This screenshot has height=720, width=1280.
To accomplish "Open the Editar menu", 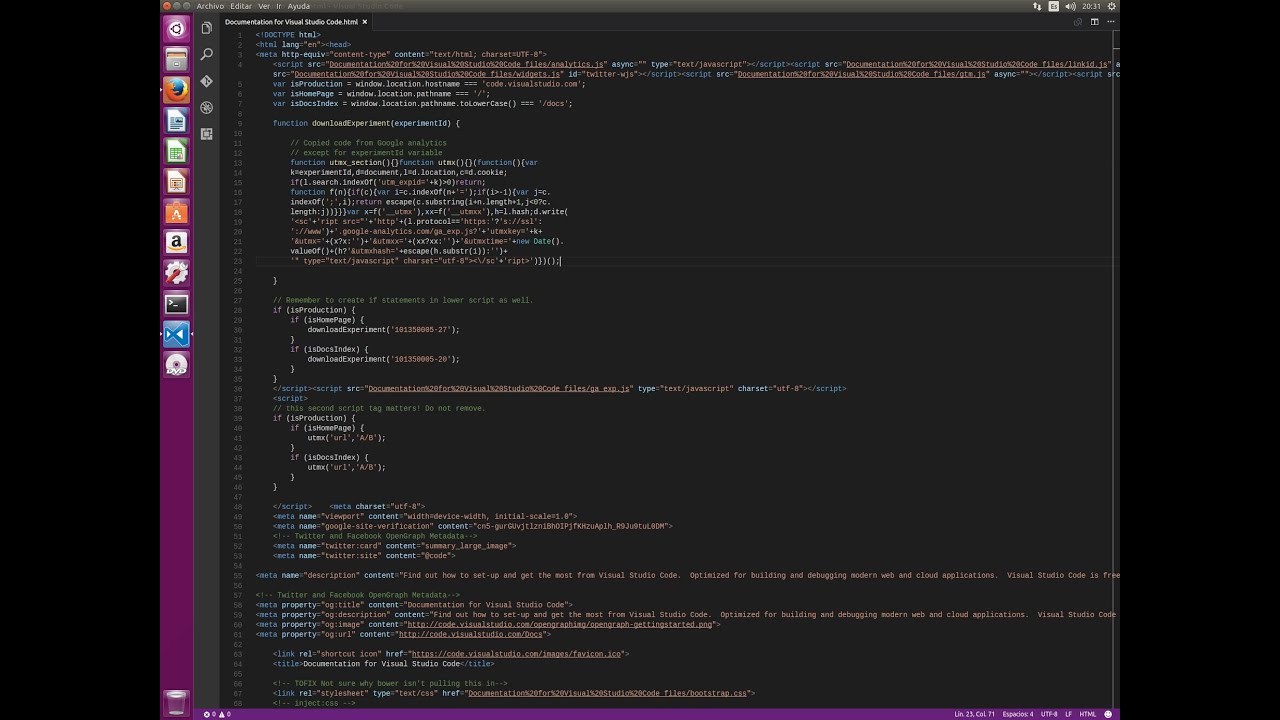I will (241, 6).
